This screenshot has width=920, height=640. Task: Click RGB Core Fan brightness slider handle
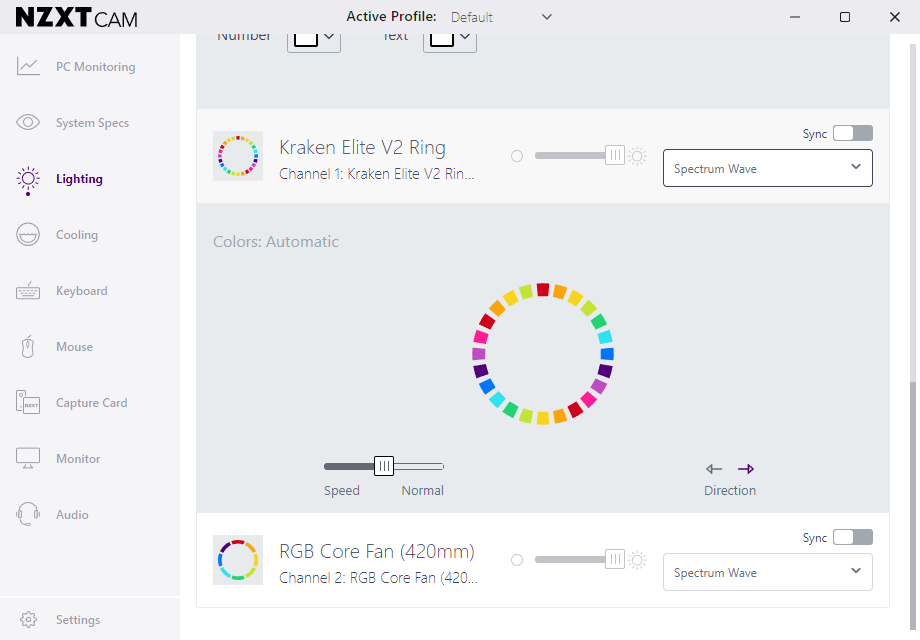(615, 560)
